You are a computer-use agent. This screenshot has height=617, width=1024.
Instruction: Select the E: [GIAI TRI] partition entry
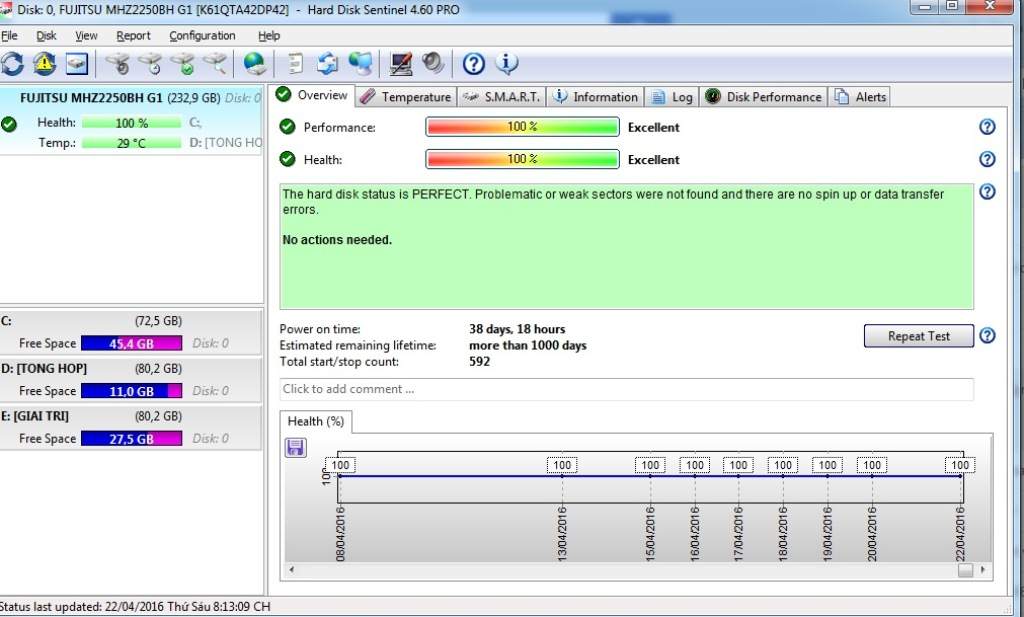pos(131,428)
